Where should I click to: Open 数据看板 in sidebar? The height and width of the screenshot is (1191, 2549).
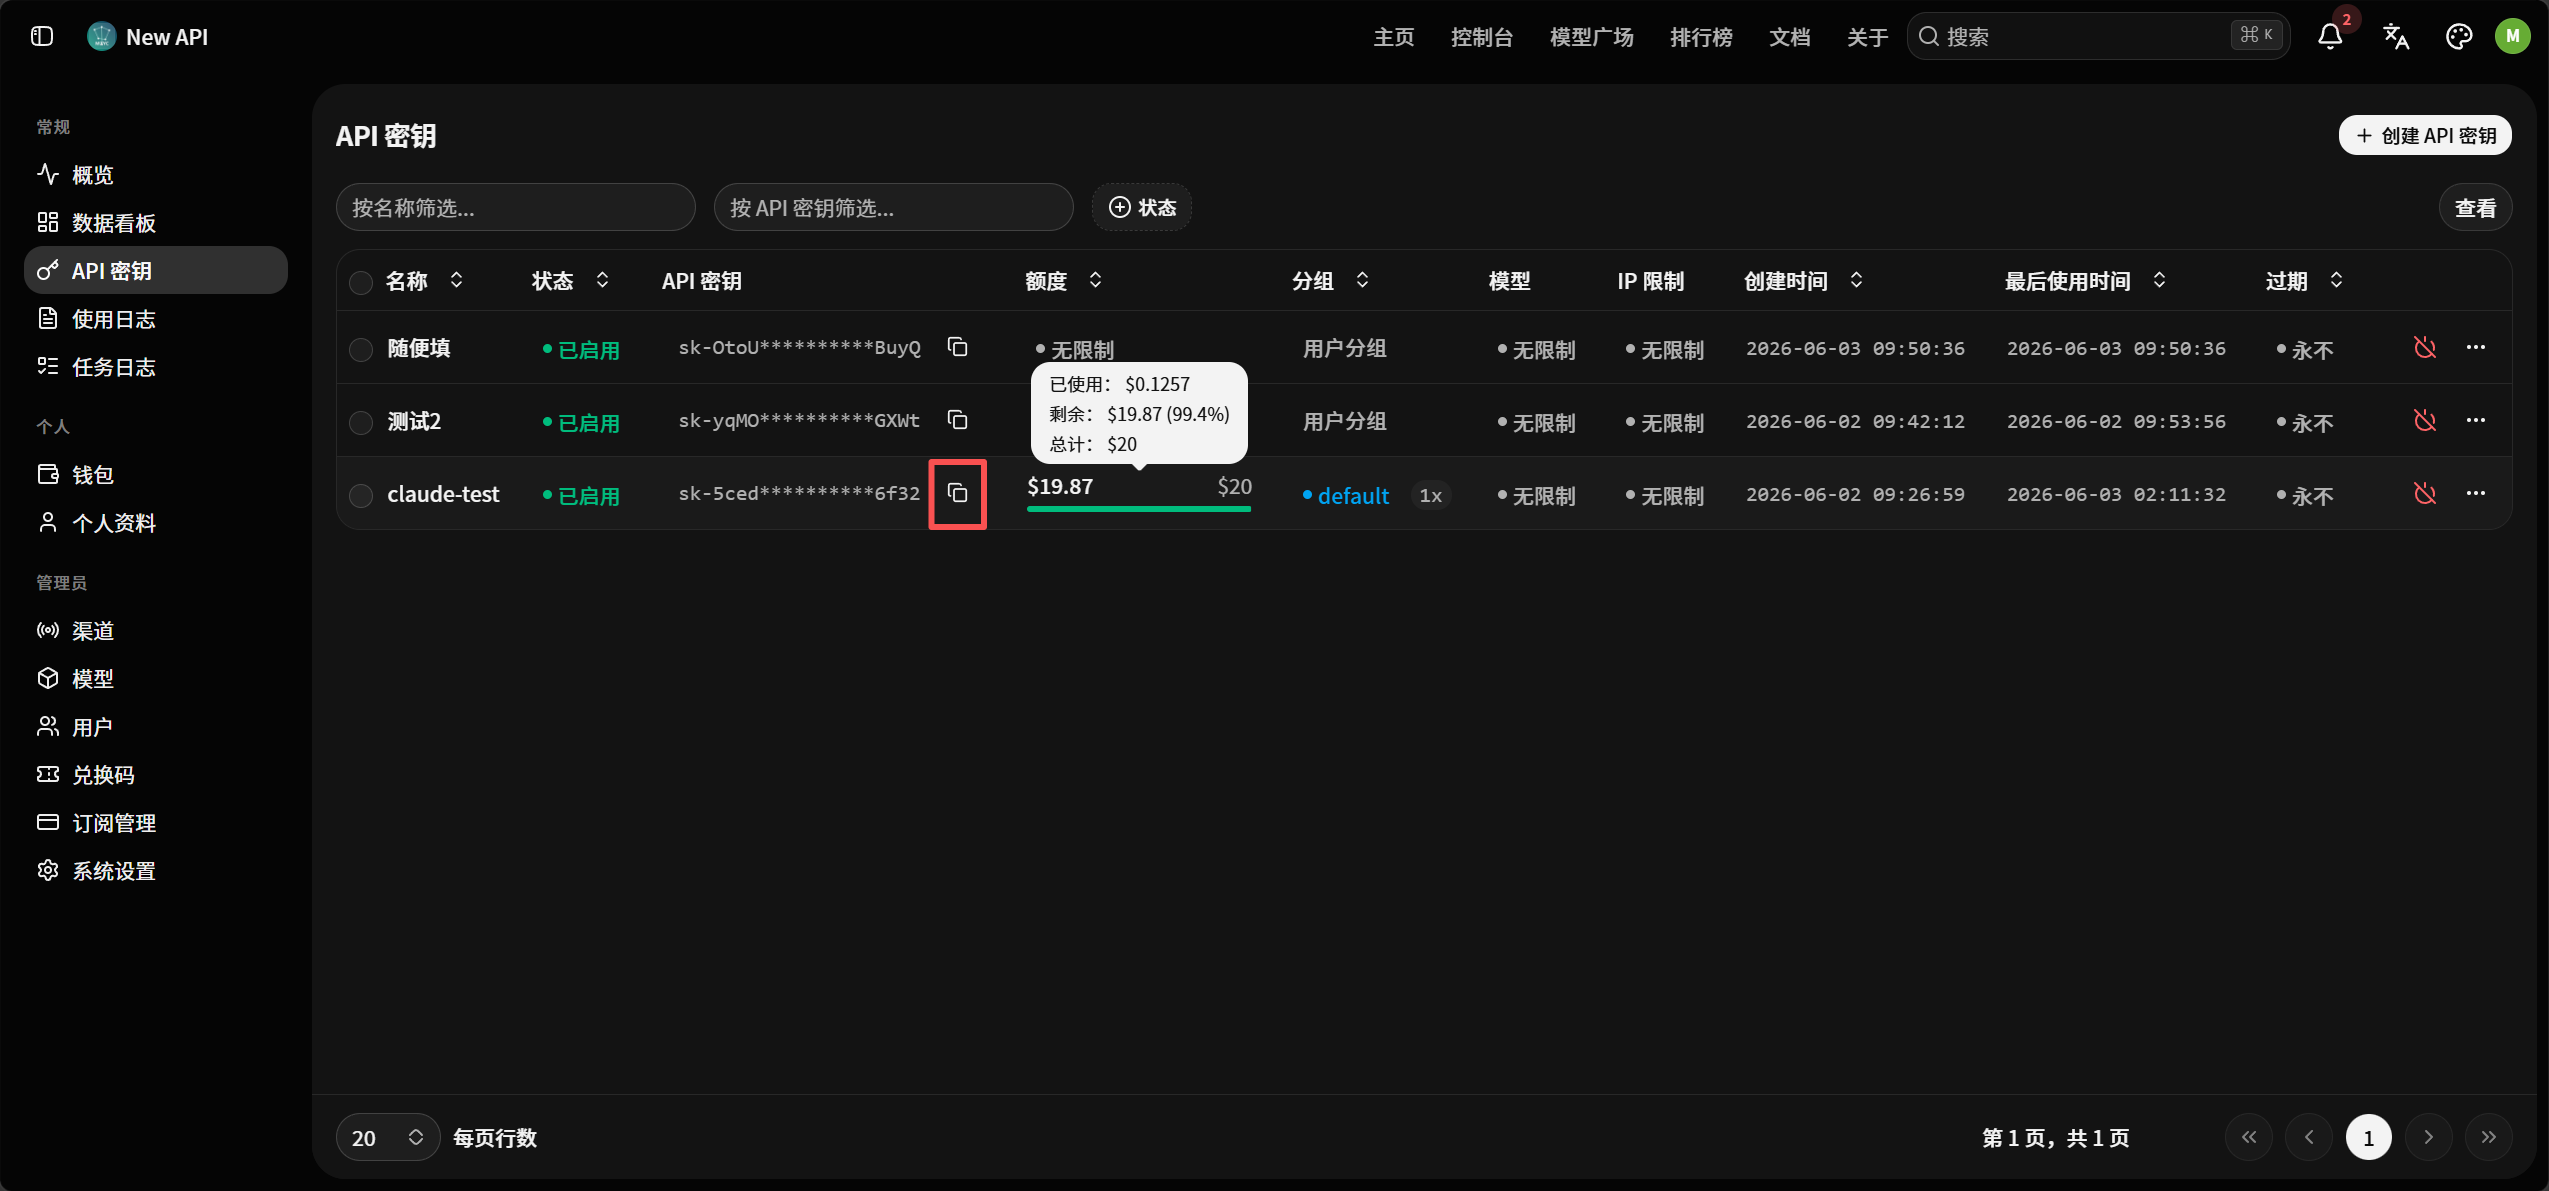click(x=156, y=223)
